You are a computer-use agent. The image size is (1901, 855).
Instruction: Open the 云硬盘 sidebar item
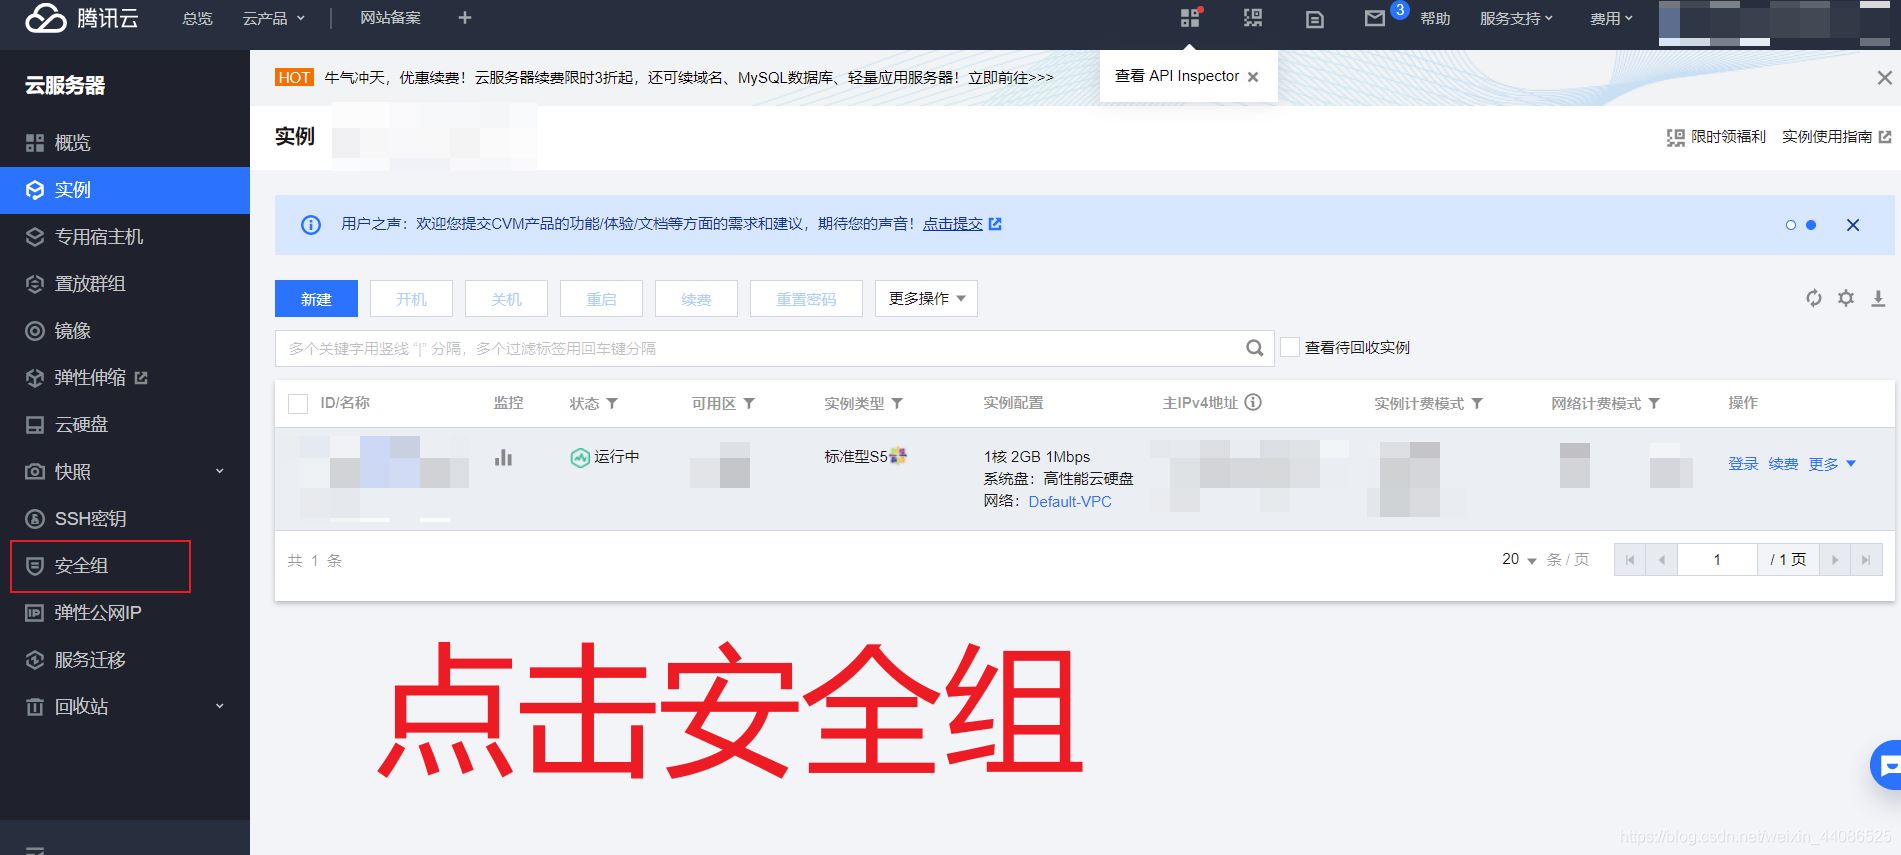point(82,425)
